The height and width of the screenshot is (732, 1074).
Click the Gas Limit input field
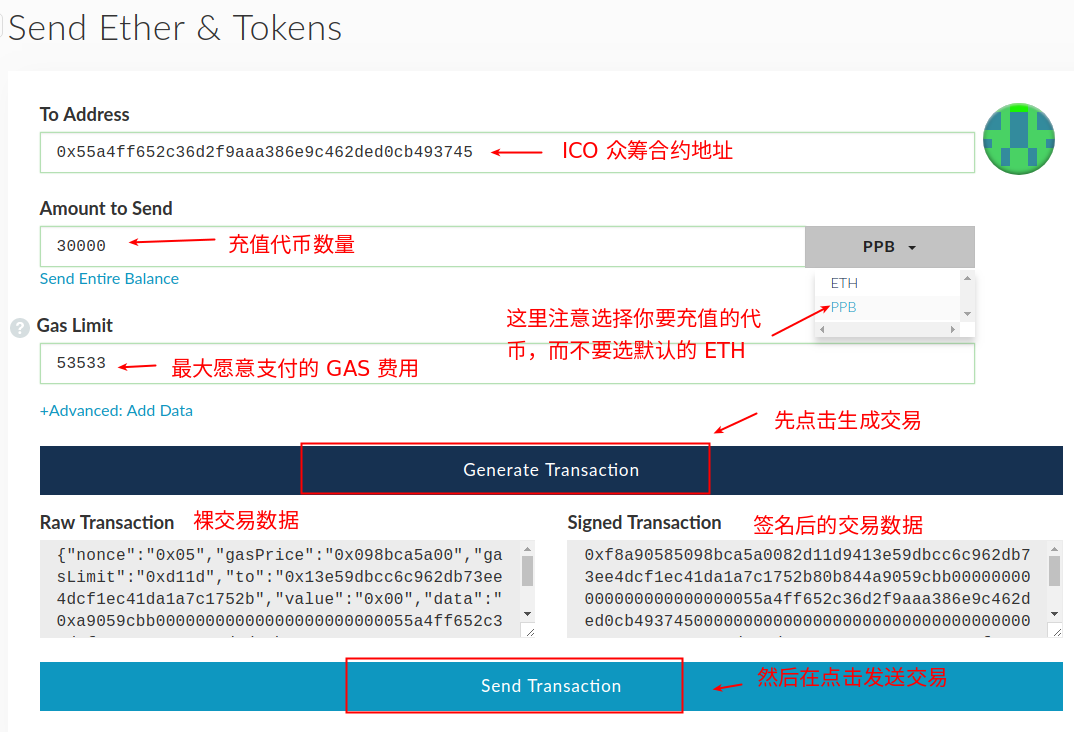click(507, 364)
